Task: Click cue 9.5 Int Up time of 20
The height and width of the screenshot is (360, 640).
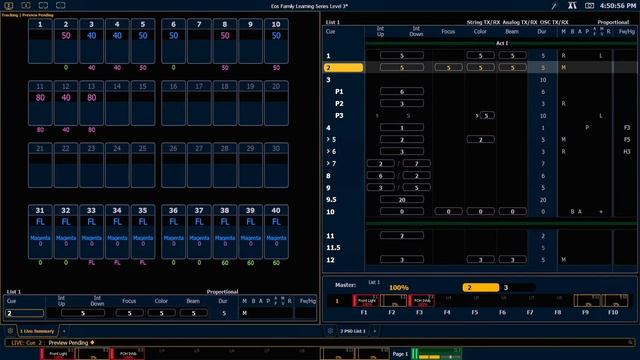Action: pos(402,200)
